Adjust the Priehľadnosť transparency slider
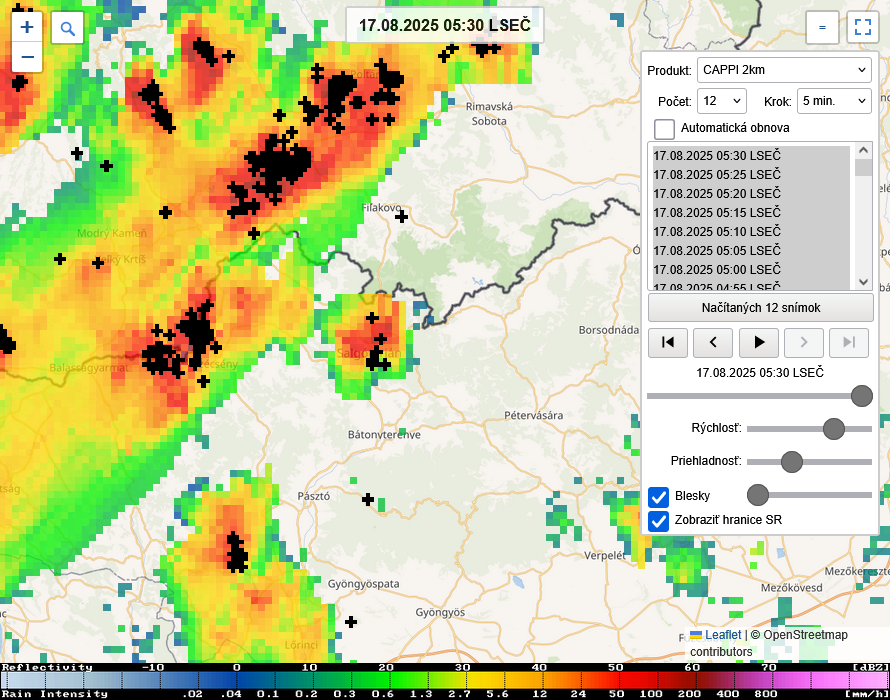890x700 pixels. point(792,462)
